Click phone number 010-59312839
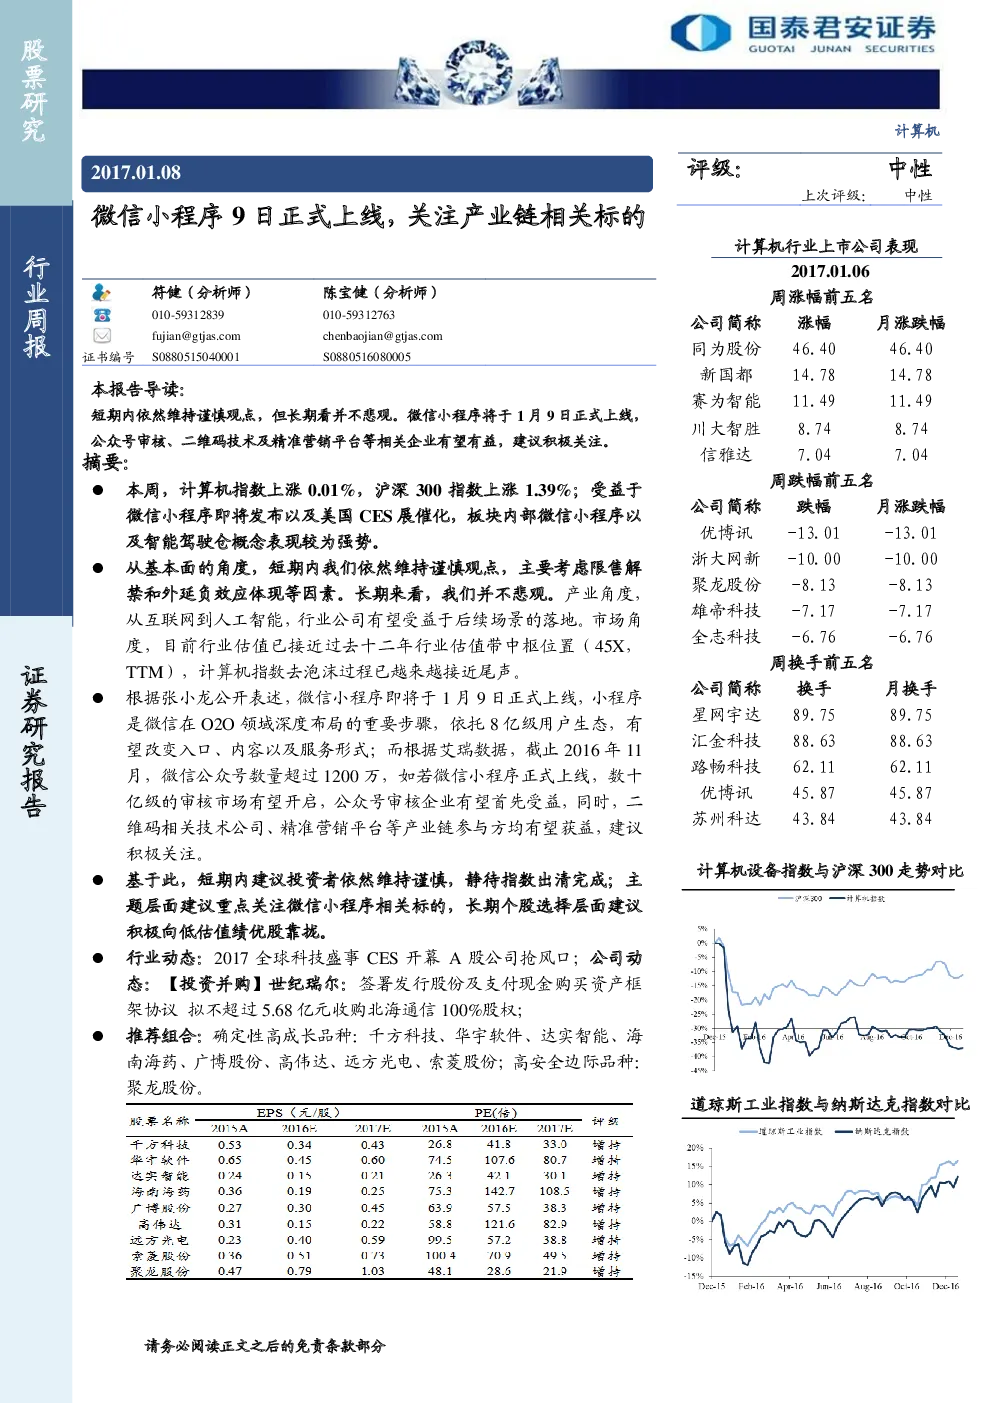The height and width of the screenshot is (1403, 992). pyautogui.click(x=188, y=315)
